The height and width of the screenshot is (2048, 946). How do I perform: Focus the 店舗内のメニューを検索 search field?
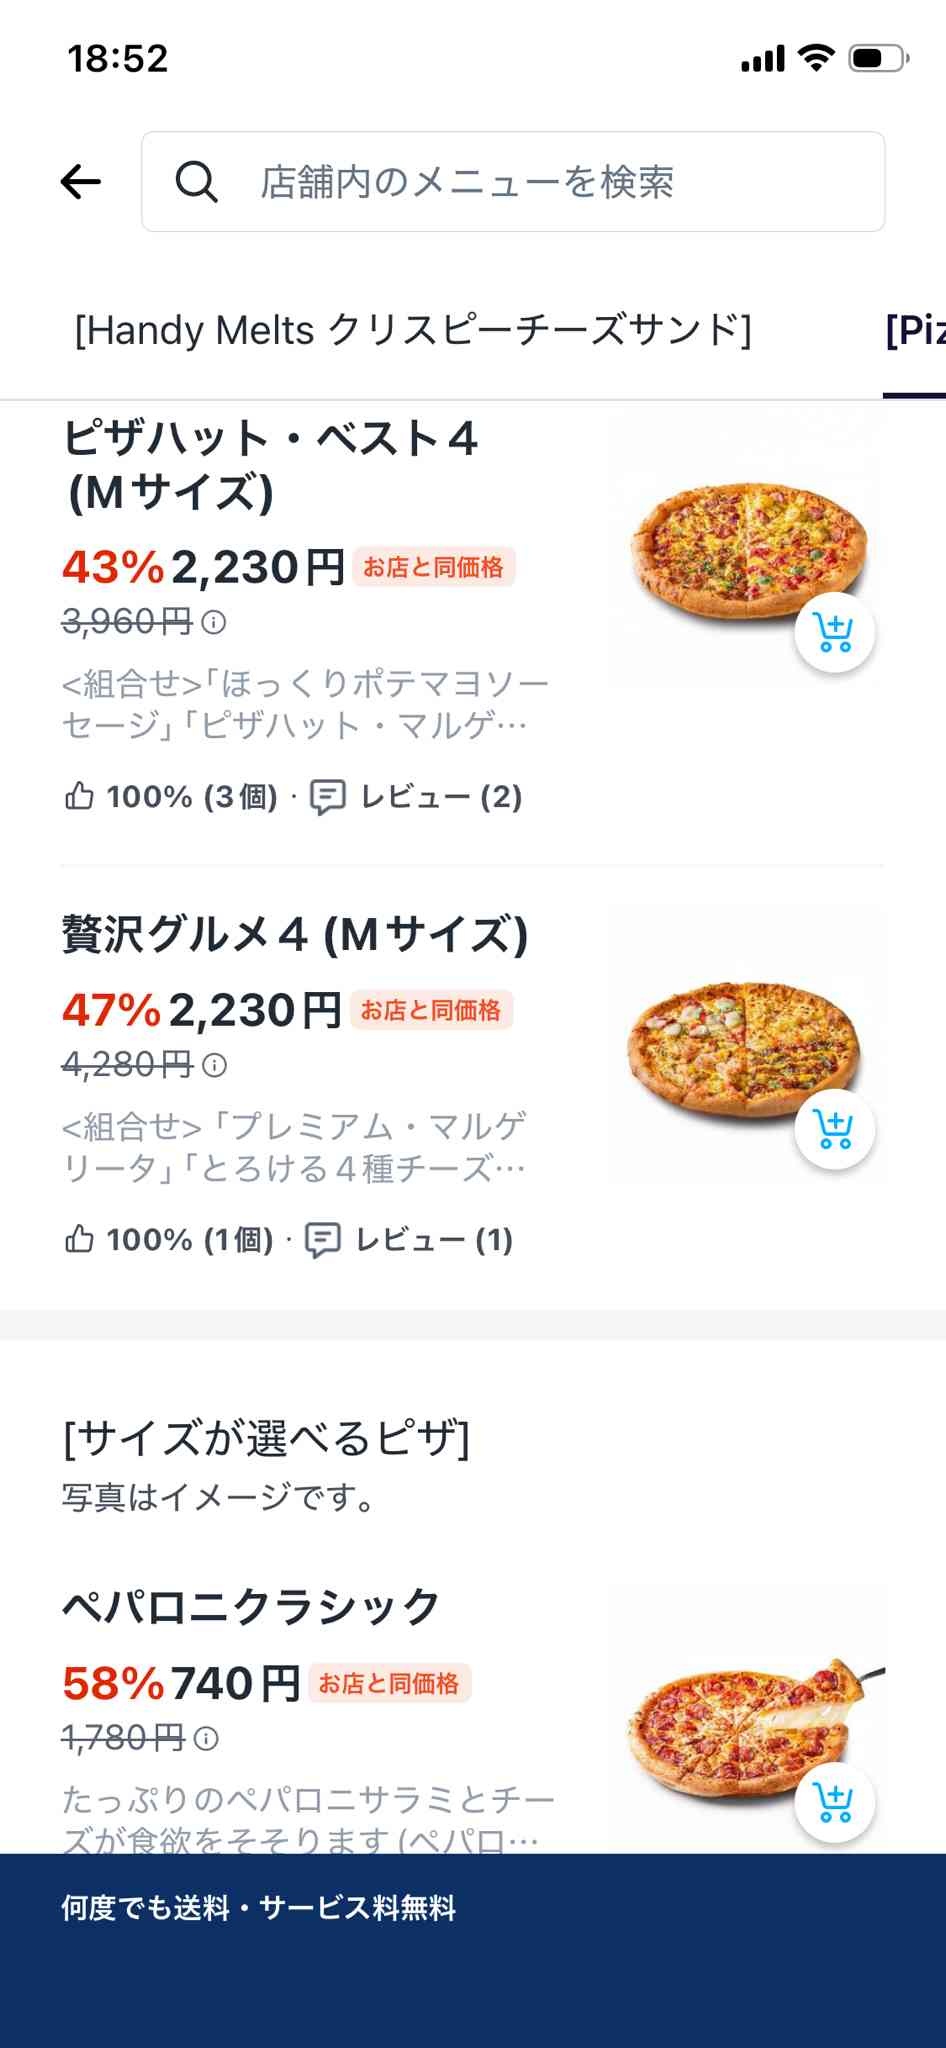[x=540, y=182]
